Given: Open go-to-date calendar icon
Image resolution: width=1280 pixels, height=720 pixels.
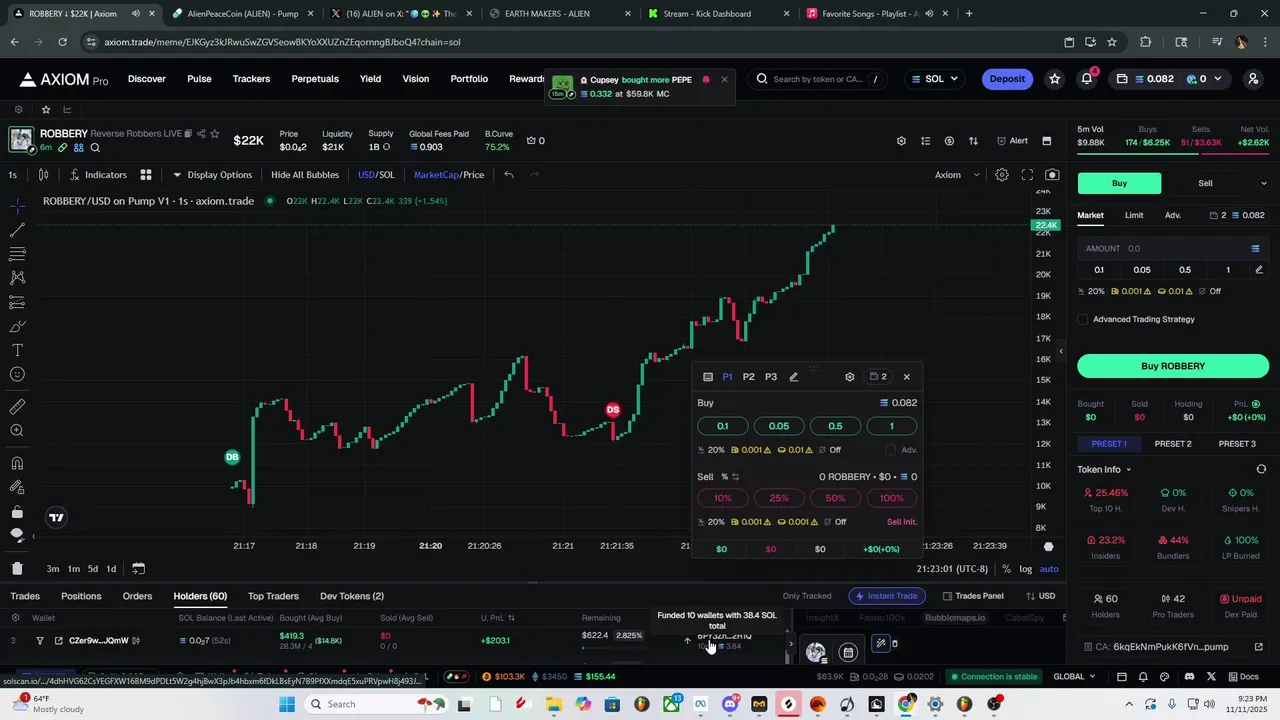Looking at the screenshot, I should [x=139, y=569].
